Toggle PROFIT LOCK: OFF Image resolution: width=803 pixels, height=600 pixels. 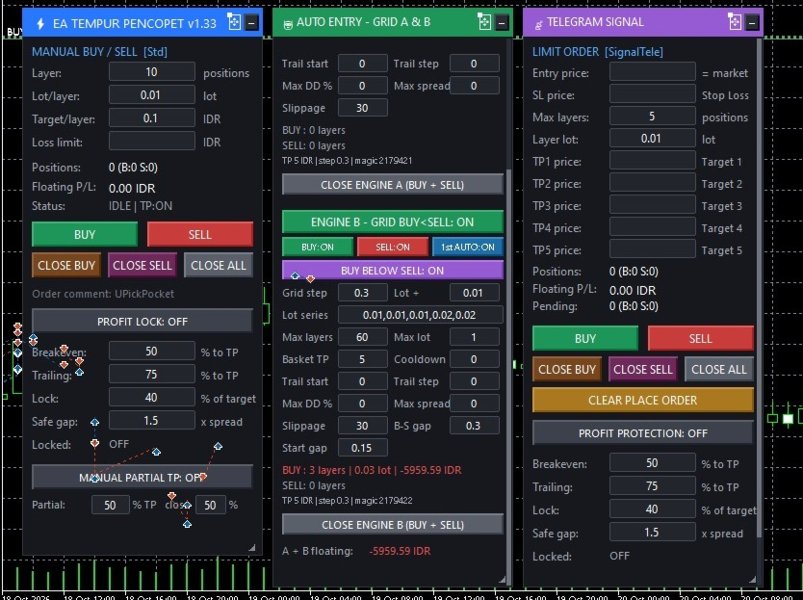click(142, 322)
